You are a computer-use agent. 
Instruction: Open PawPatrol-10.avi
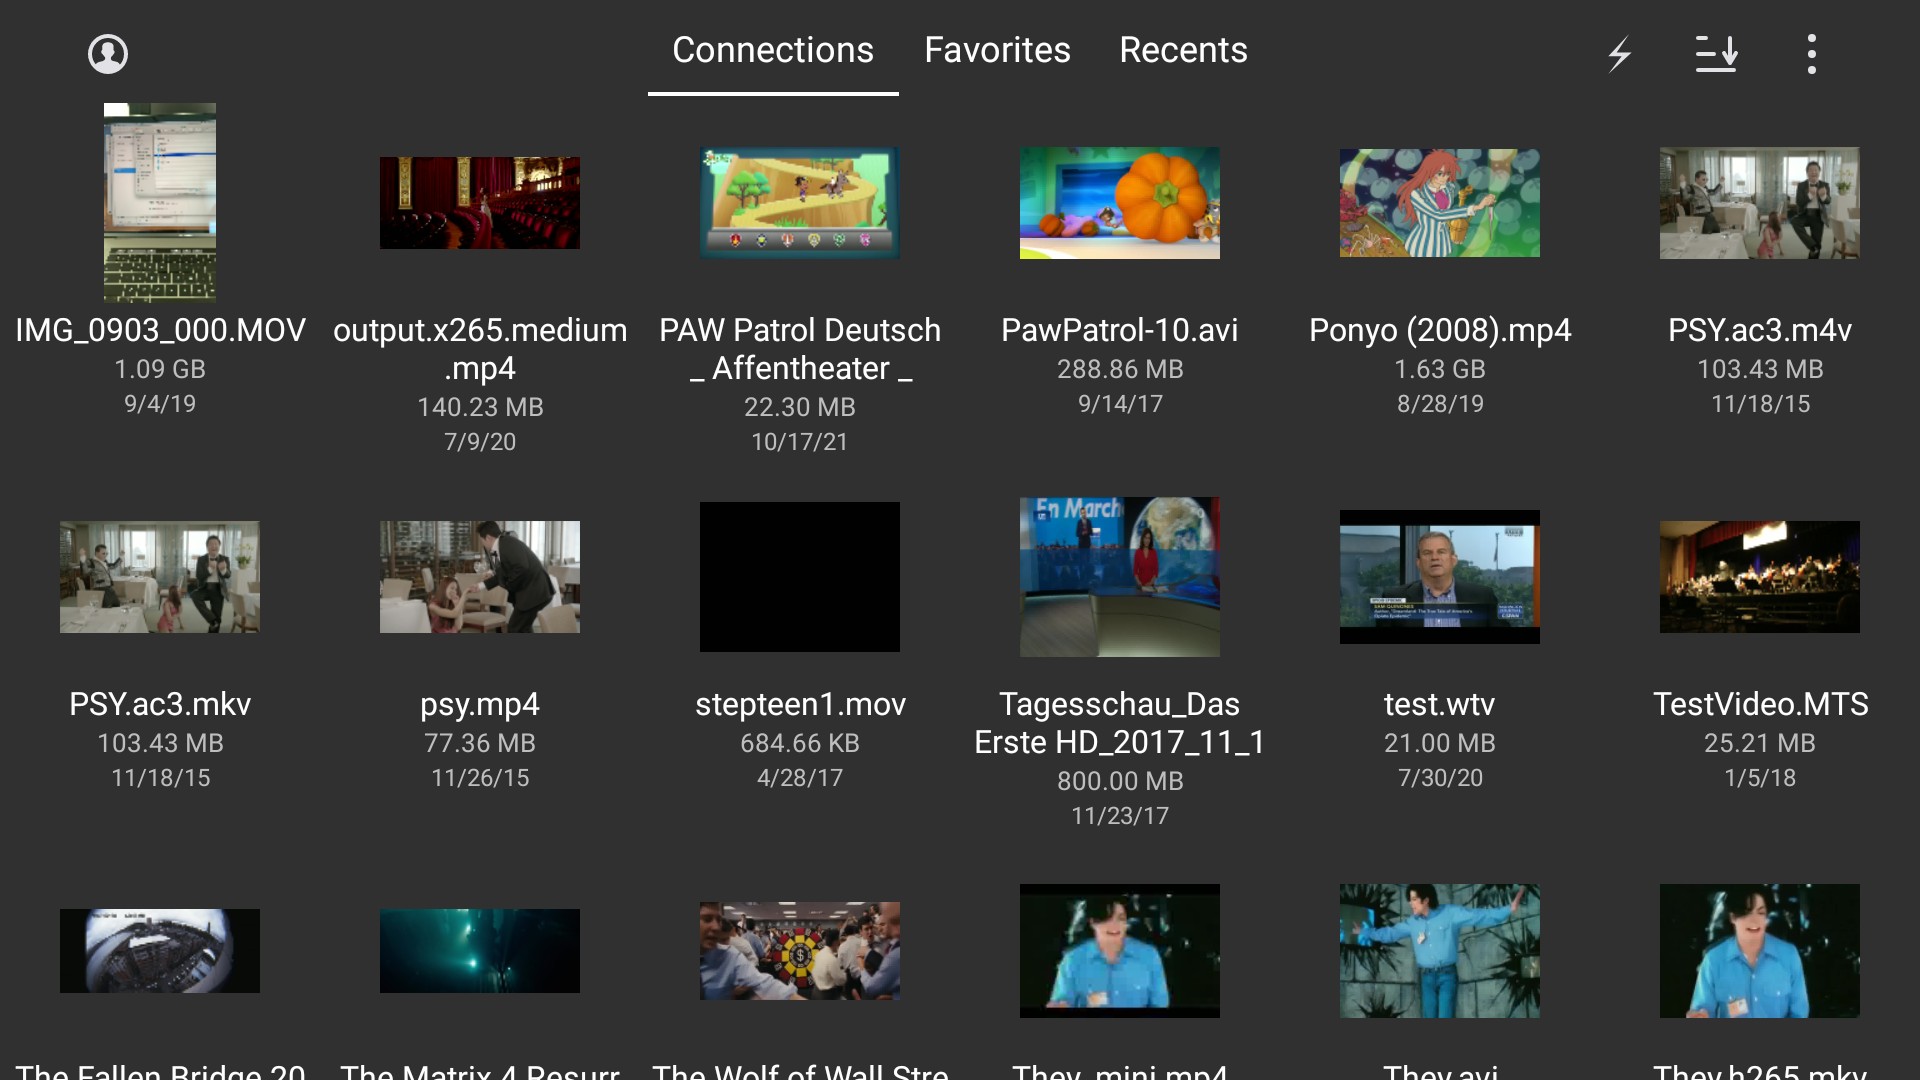[x=1119, y=202]
